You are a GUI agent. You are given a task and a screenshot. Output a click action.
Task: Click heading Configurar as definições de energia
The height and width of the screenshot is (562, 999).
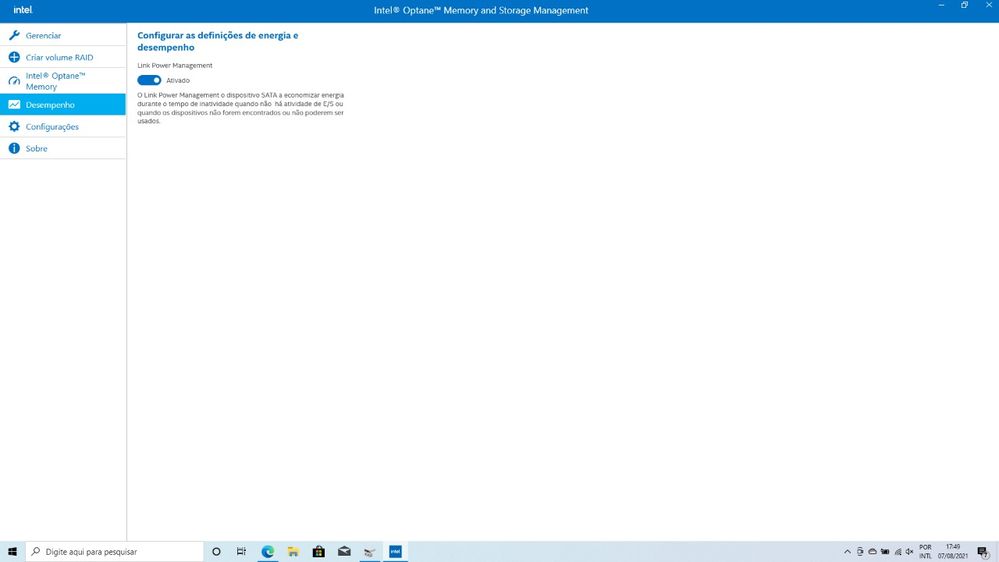pos(218,41)
